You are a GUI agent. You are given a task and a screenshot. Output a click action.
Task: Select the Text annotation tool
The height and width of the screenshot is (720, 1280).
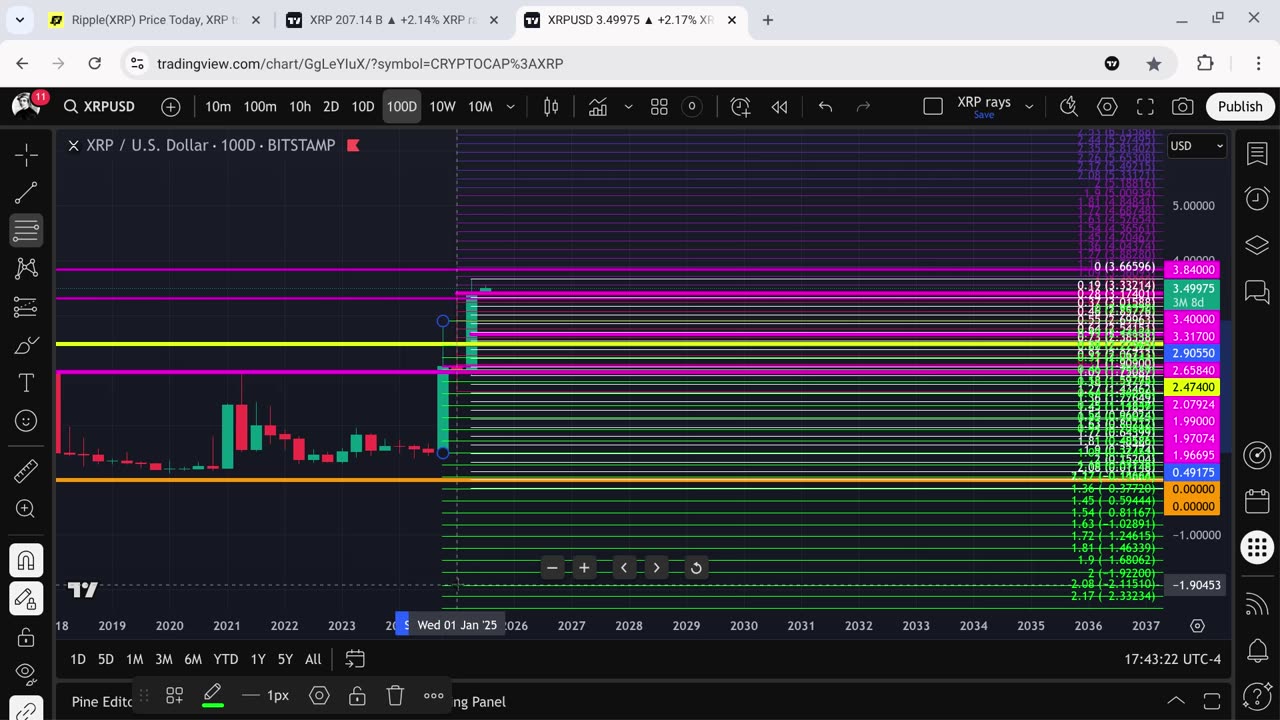click(x=26, y=383)
